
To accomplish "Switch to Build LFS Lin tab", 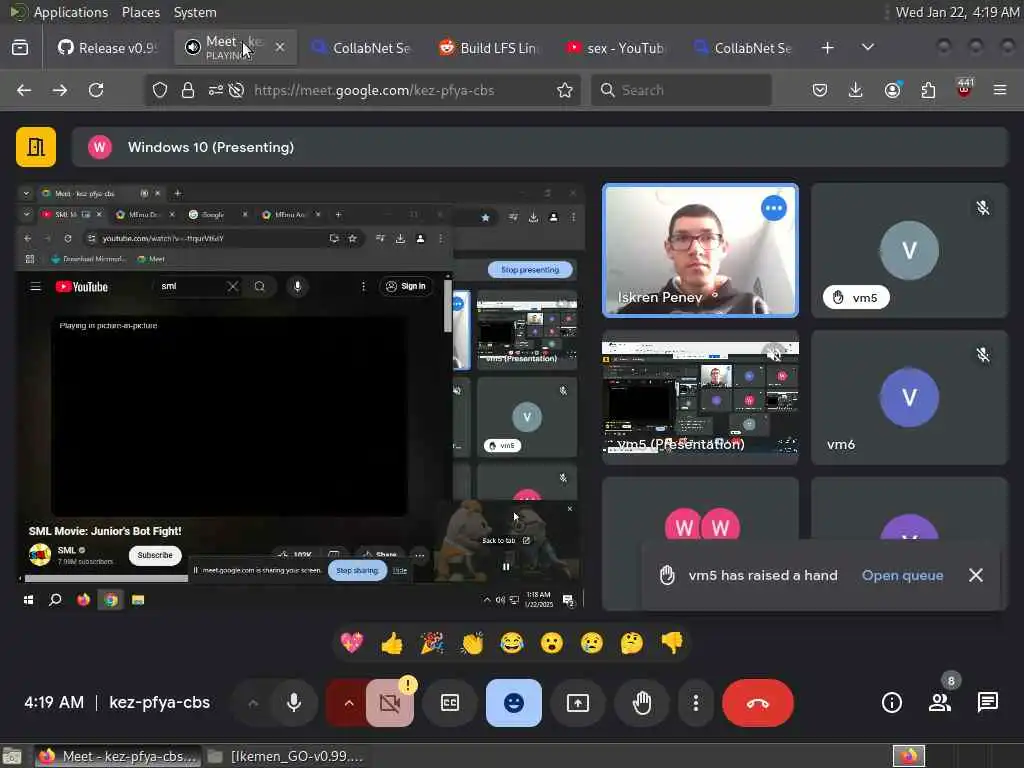I will click(x=488, y=48).
